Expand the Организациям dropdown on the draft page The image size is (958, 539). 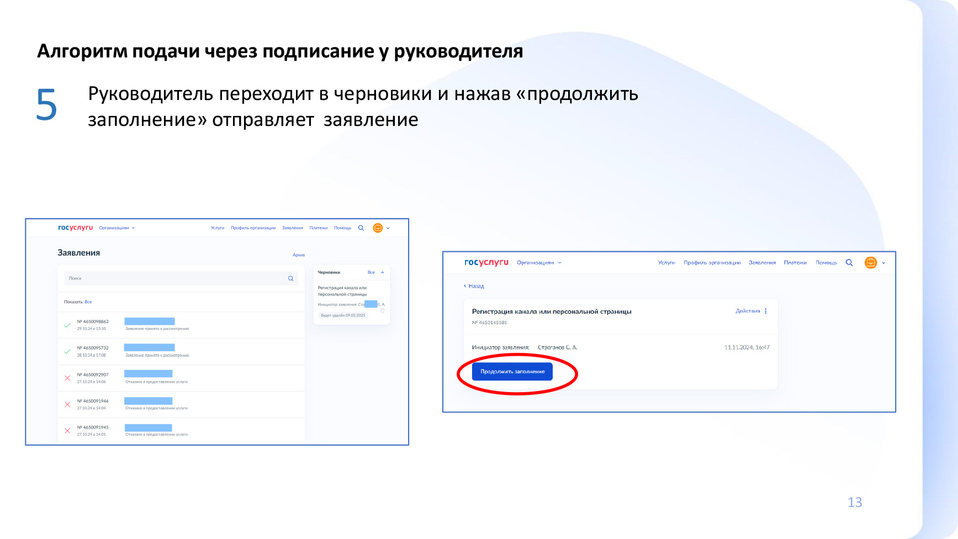coord(538,263)
